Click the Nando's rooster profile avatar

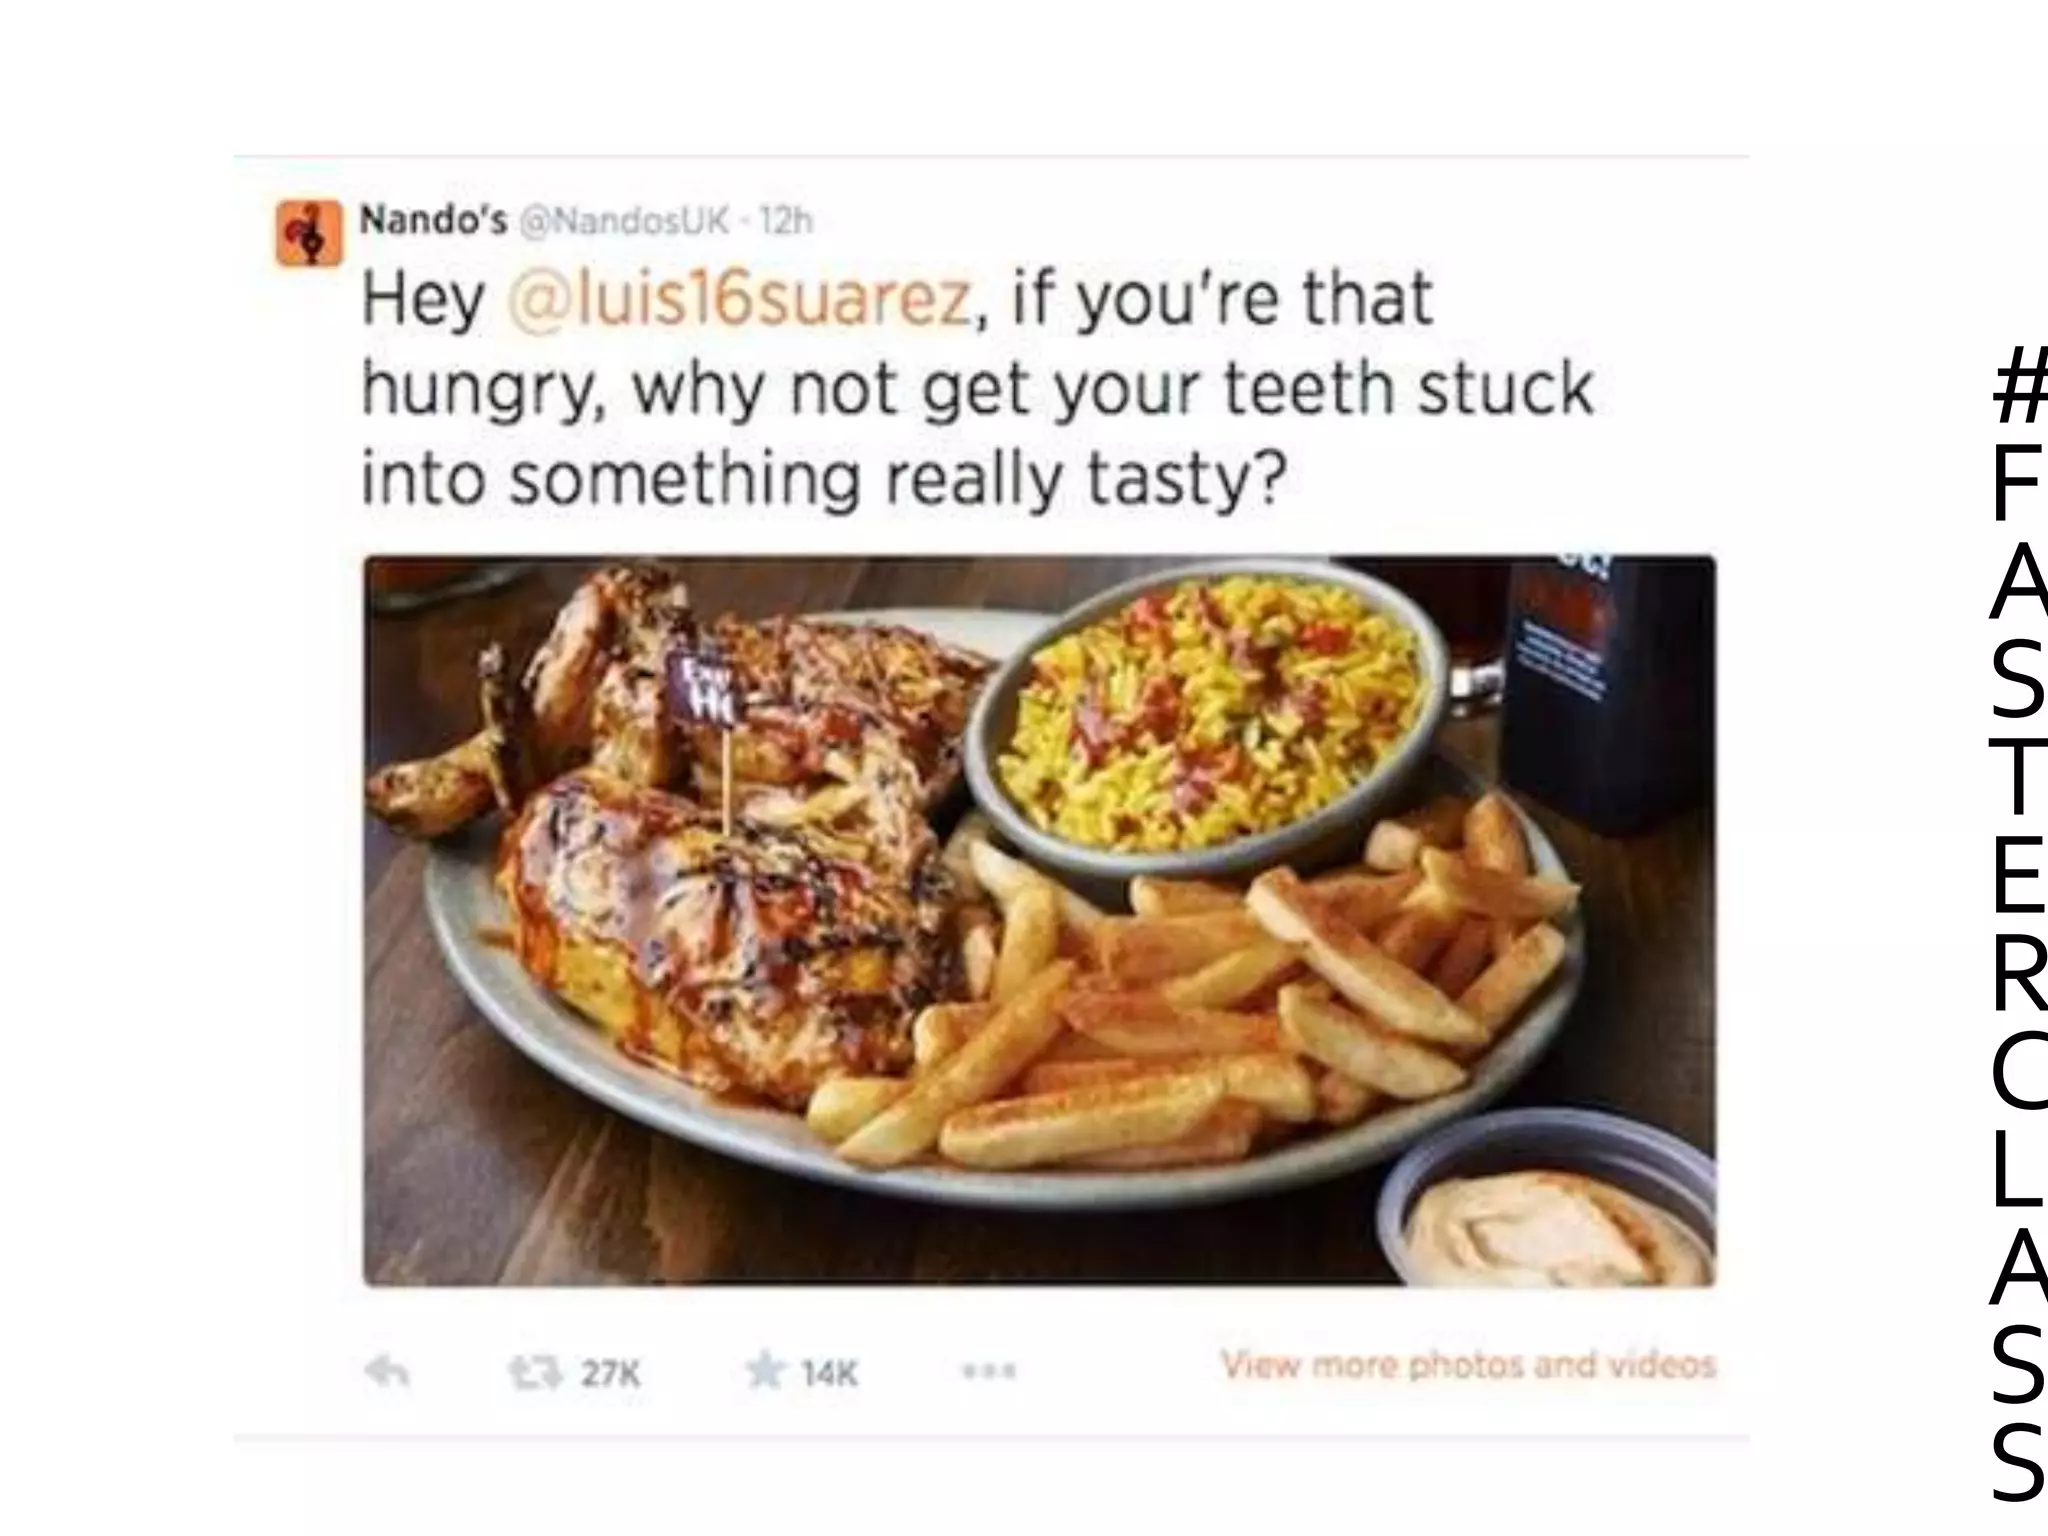pos(309,233)
